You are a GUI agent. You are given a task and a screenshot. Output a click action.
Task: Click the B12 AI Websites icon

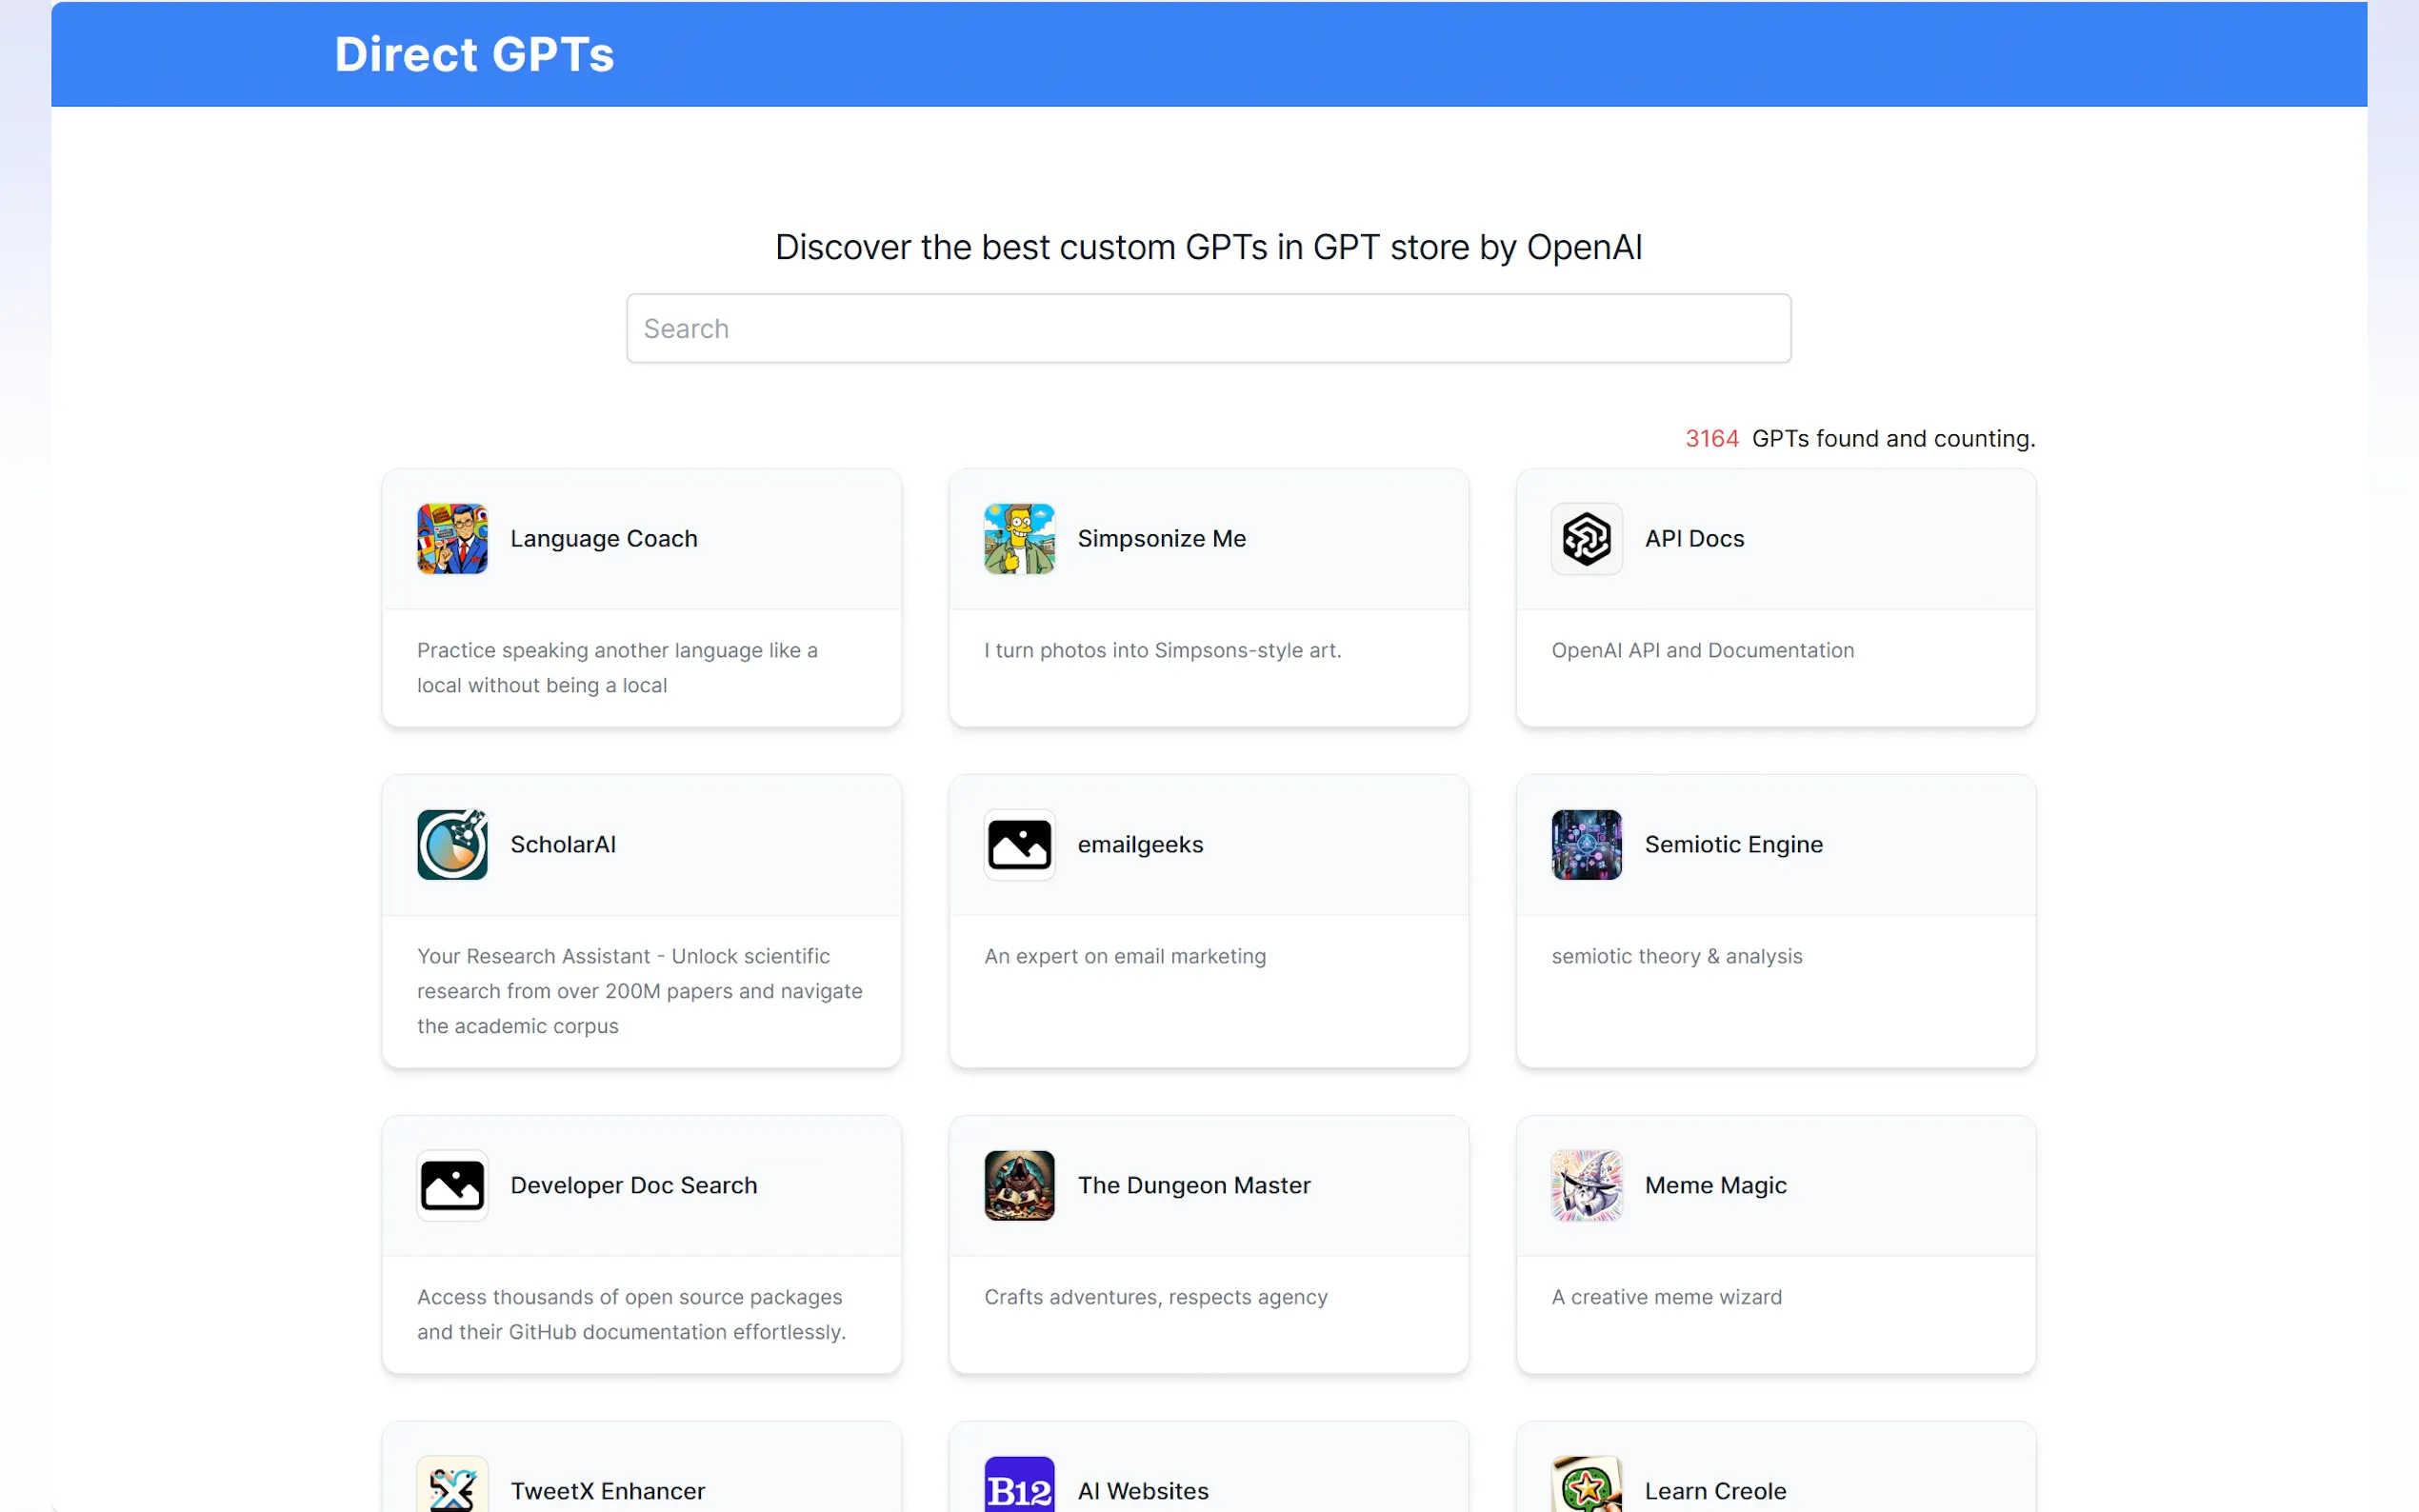tap(1019, 1487)
